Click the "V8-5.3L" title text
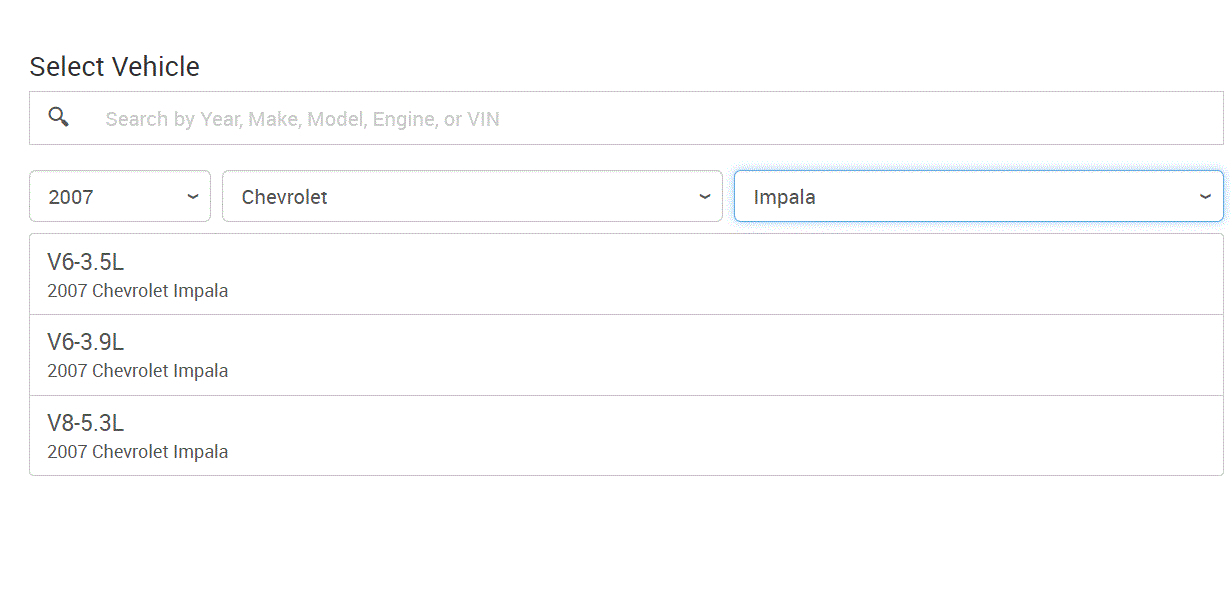This screenshot has height=609, width=1232. [86, 422]
